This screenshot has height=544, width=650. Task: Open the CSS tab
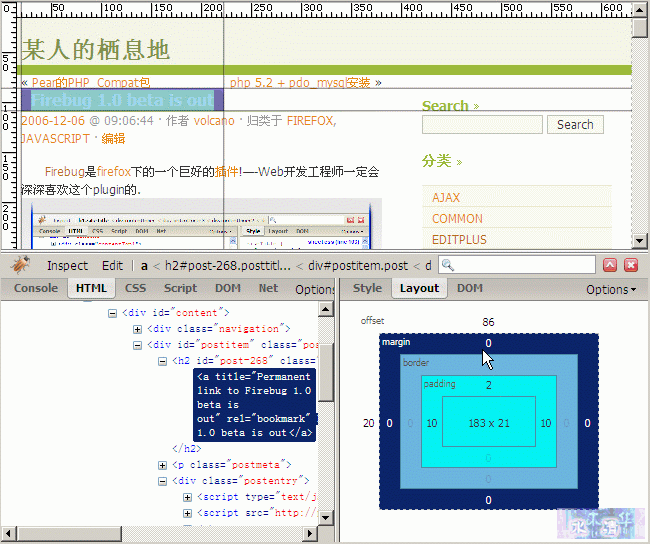[136, 288]
